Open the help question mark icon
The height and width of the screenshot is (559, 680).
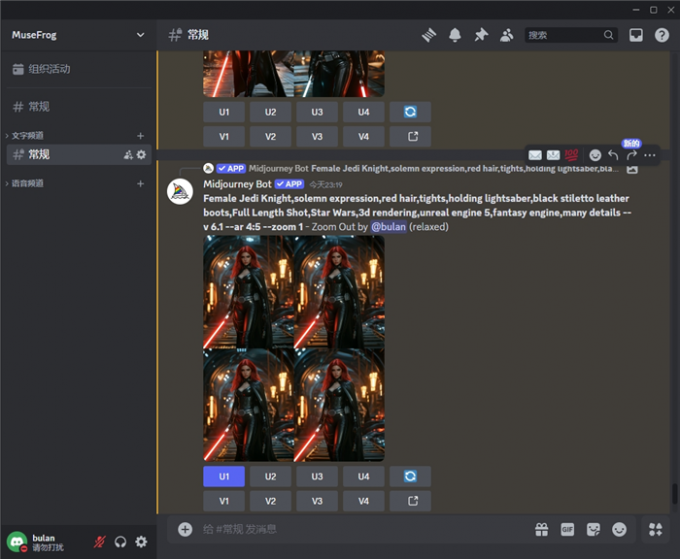662,35
